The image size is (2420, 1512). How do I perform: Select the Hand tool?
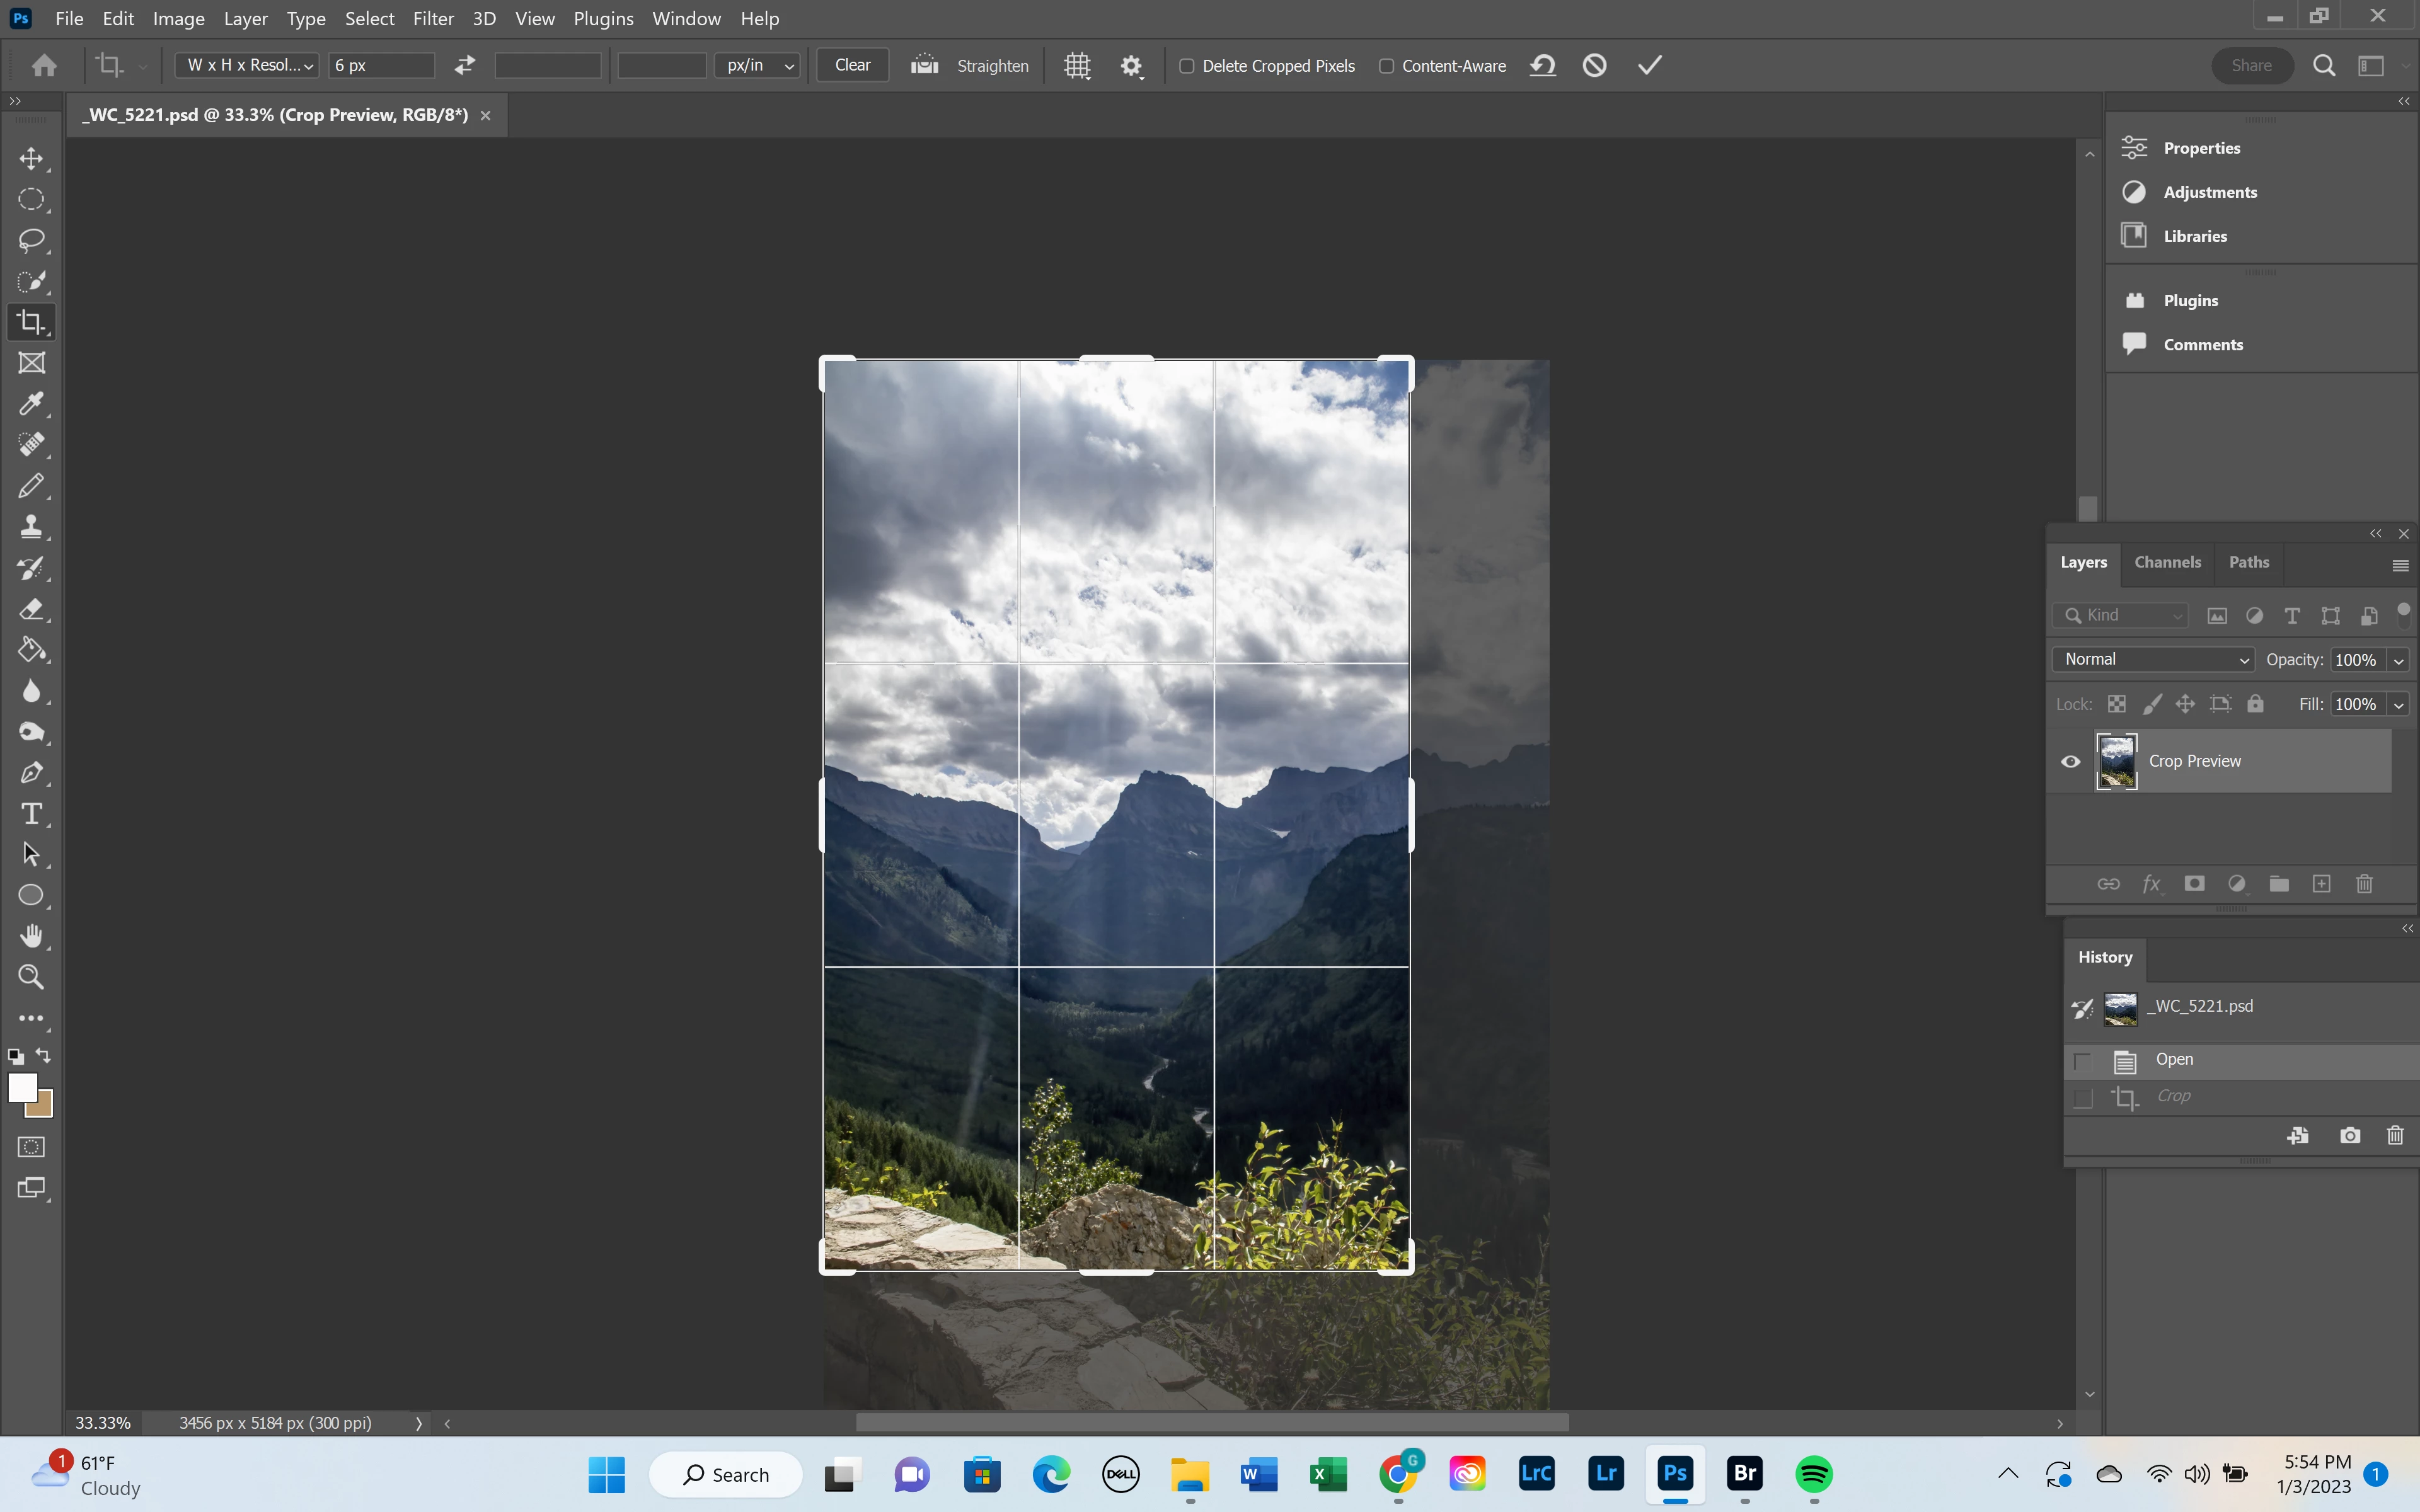[x=31, y=936]
